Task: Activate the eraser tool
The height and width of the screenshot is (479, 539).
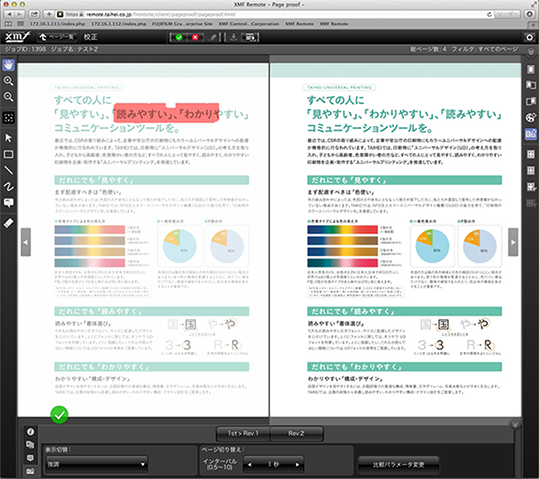Action: click(9, 223)
